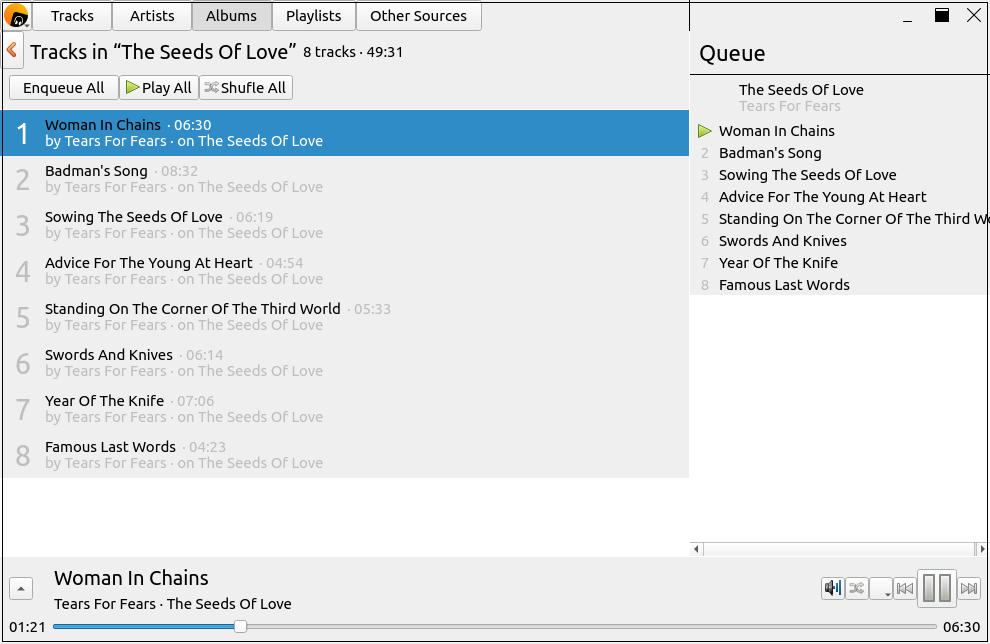990x644 pixels.
Task: Click the Play All button
Action: [159, 88]
